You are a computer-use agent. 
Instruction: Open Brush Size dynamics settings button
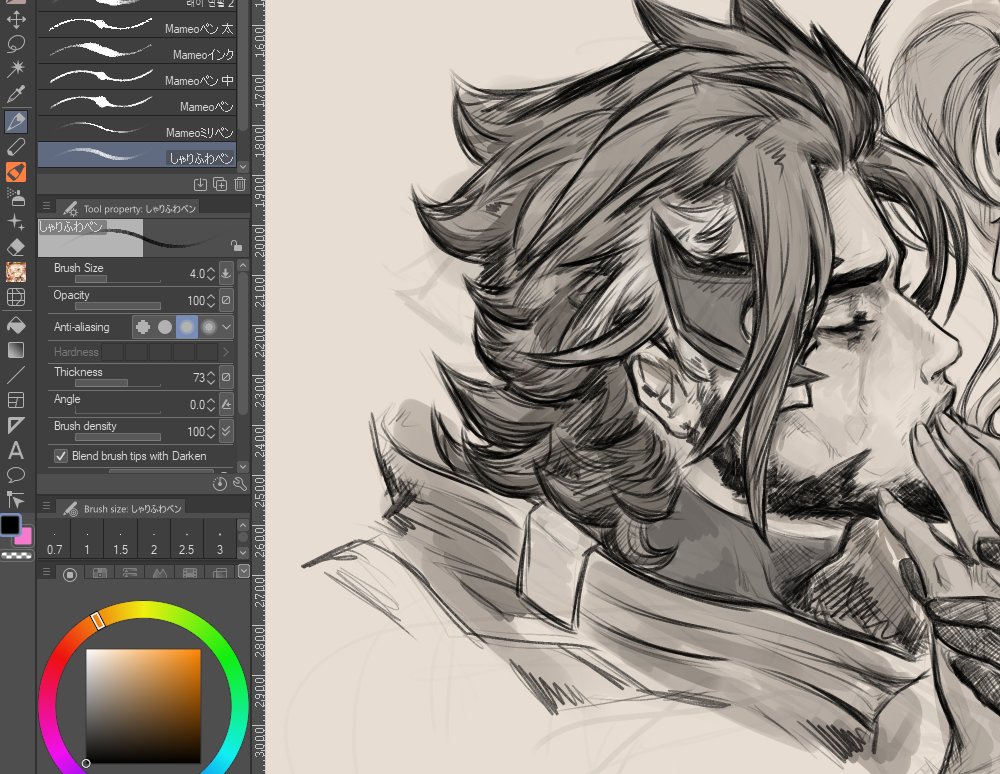226,274
